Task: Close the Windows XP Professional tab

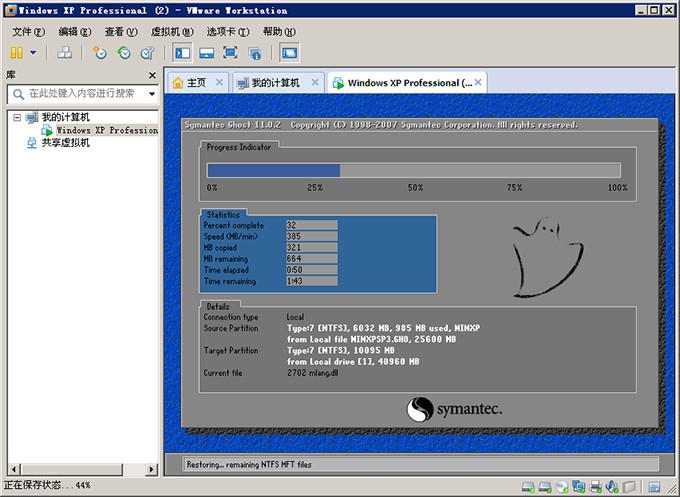Action: click(x=478, y=82)
